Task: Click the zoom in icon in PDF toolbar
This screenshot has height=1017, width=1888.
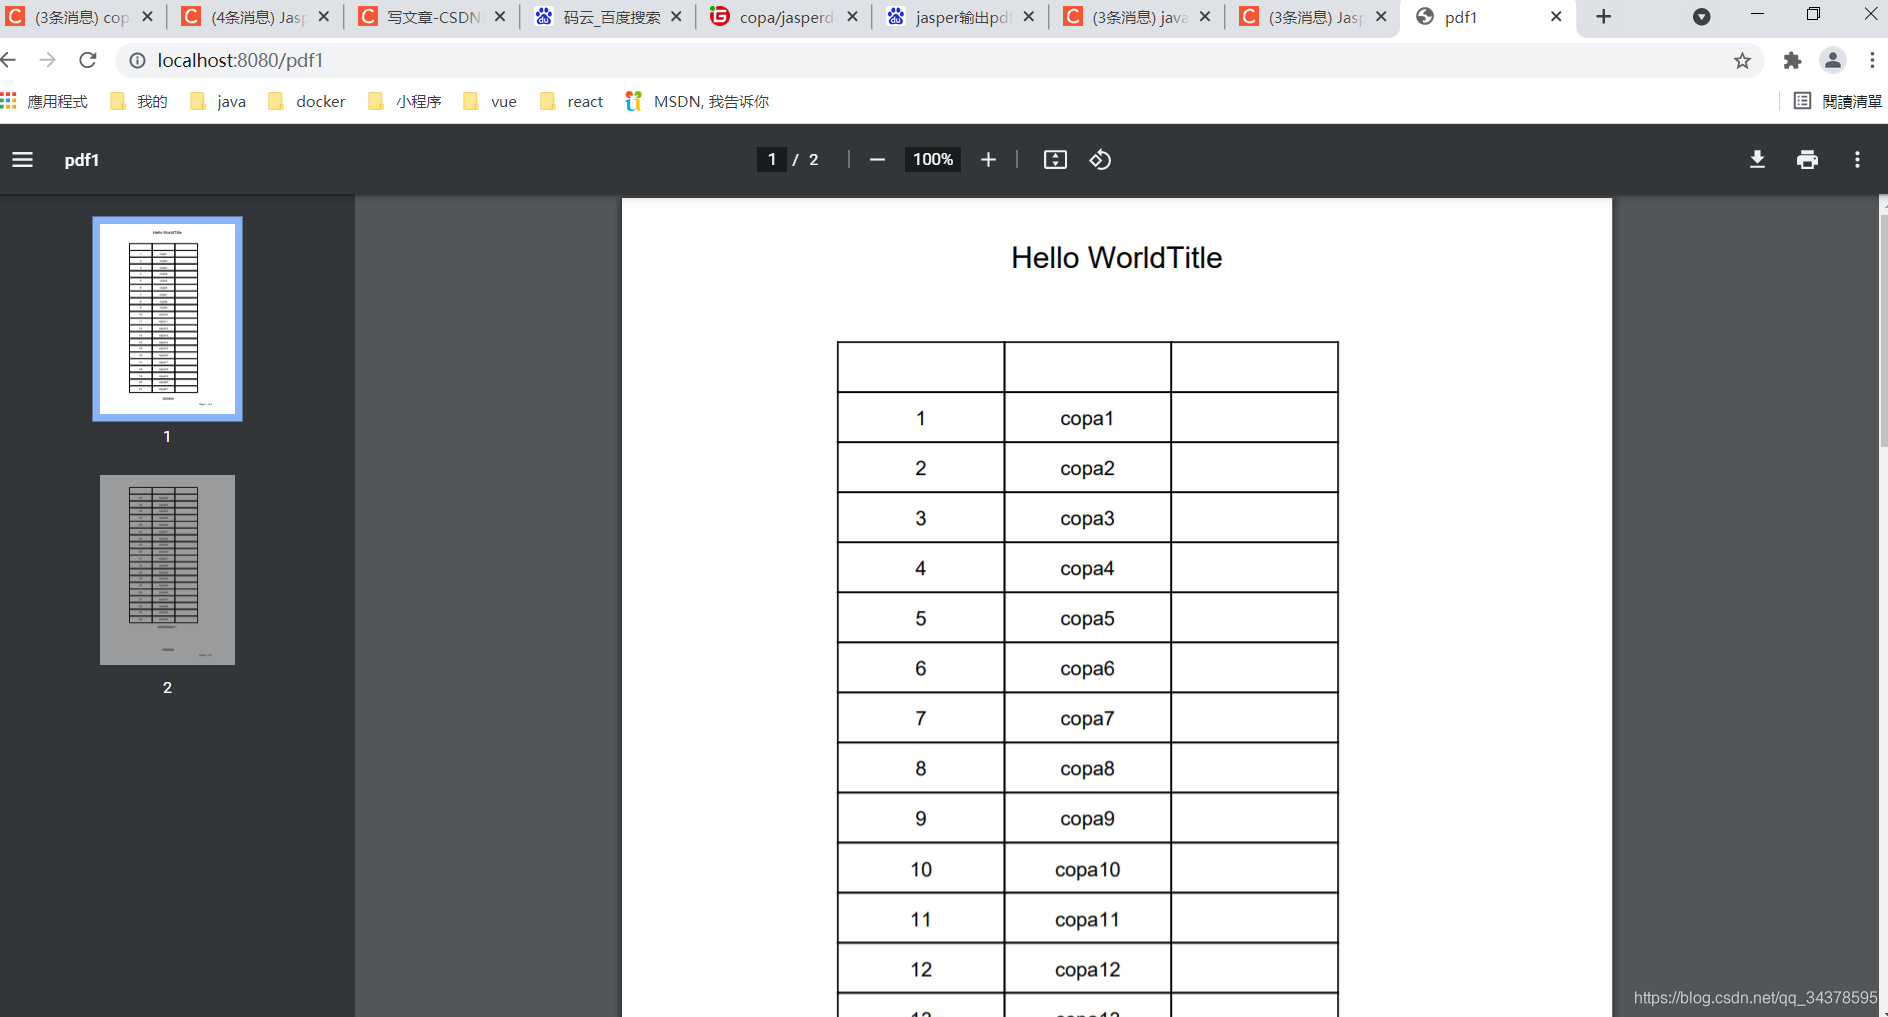Action: (x=988, y=159)
